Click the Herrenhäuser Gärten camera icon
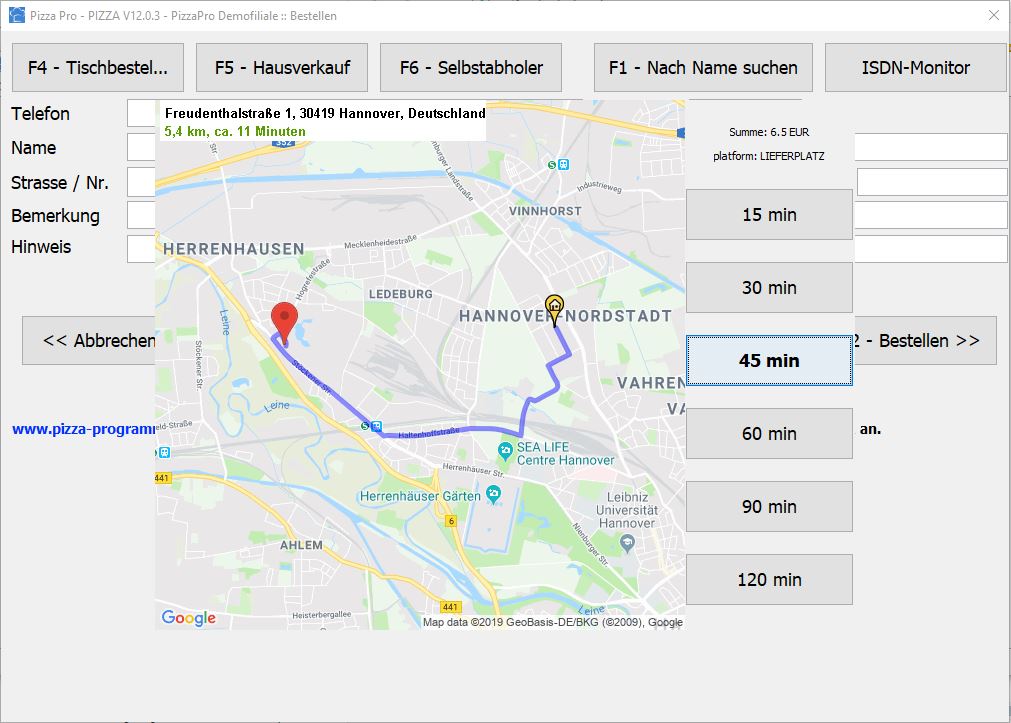The height and width of the screenshot is (723, 1011). coord(494,495)
